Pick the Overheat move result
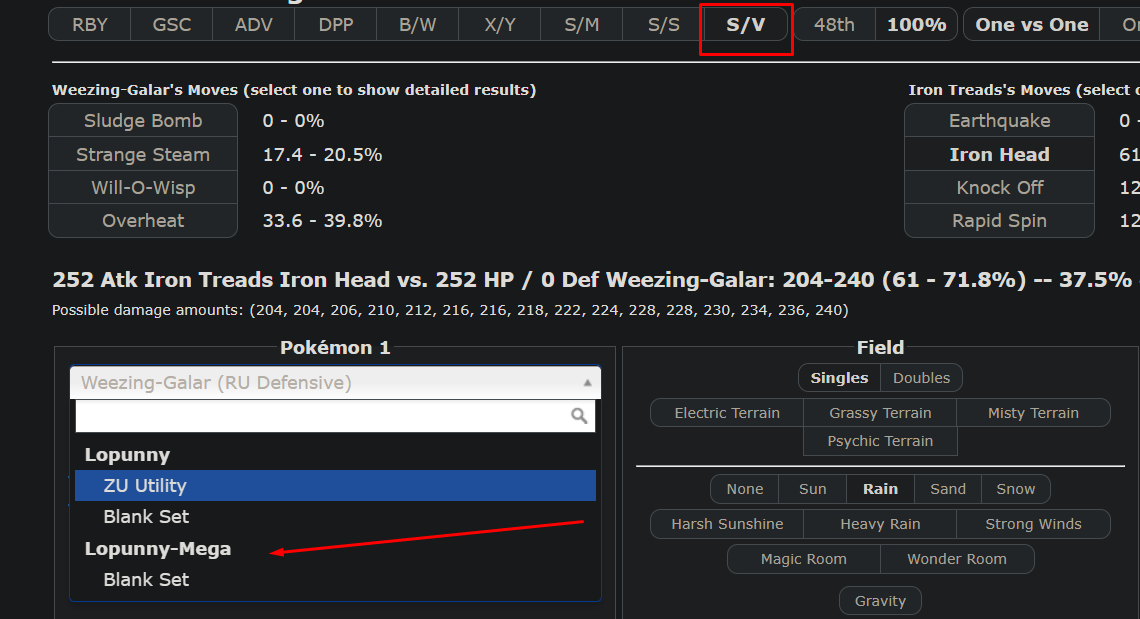The width and height of the screenshot is (1140, 619). point(143,221)
